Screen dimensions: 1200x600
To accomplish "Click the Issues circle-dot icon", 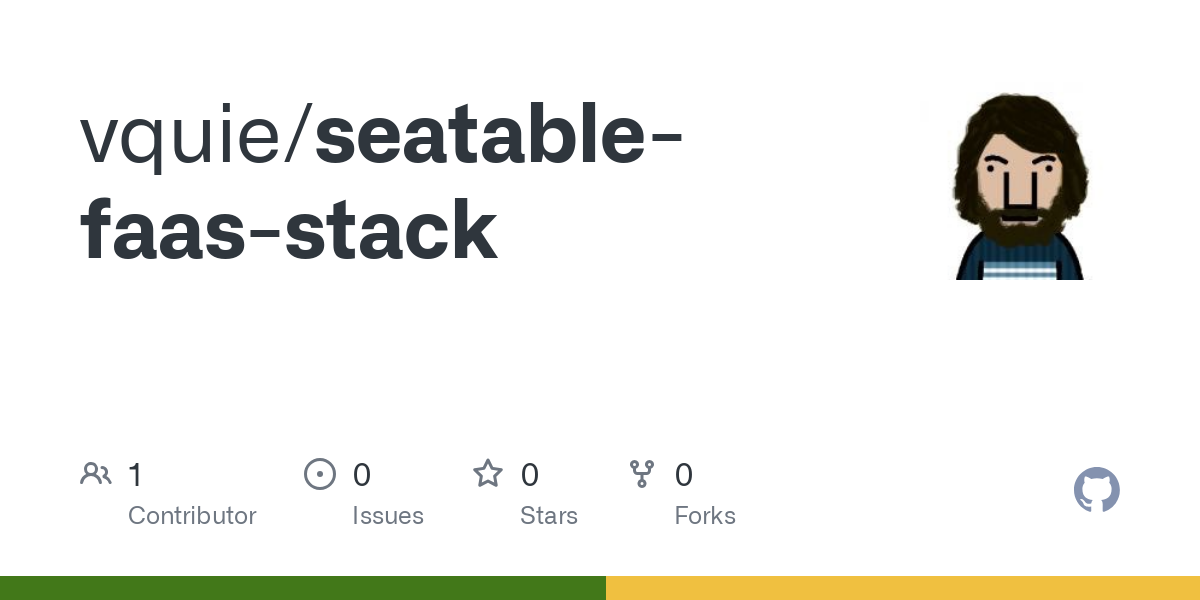I will (x=319, y=474).
